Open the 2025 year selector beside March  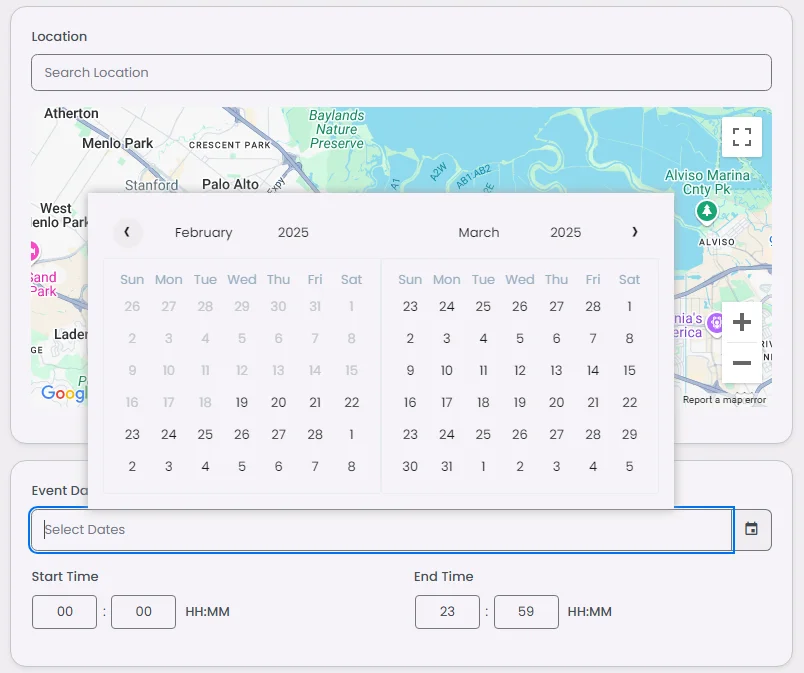pos(565,232)
